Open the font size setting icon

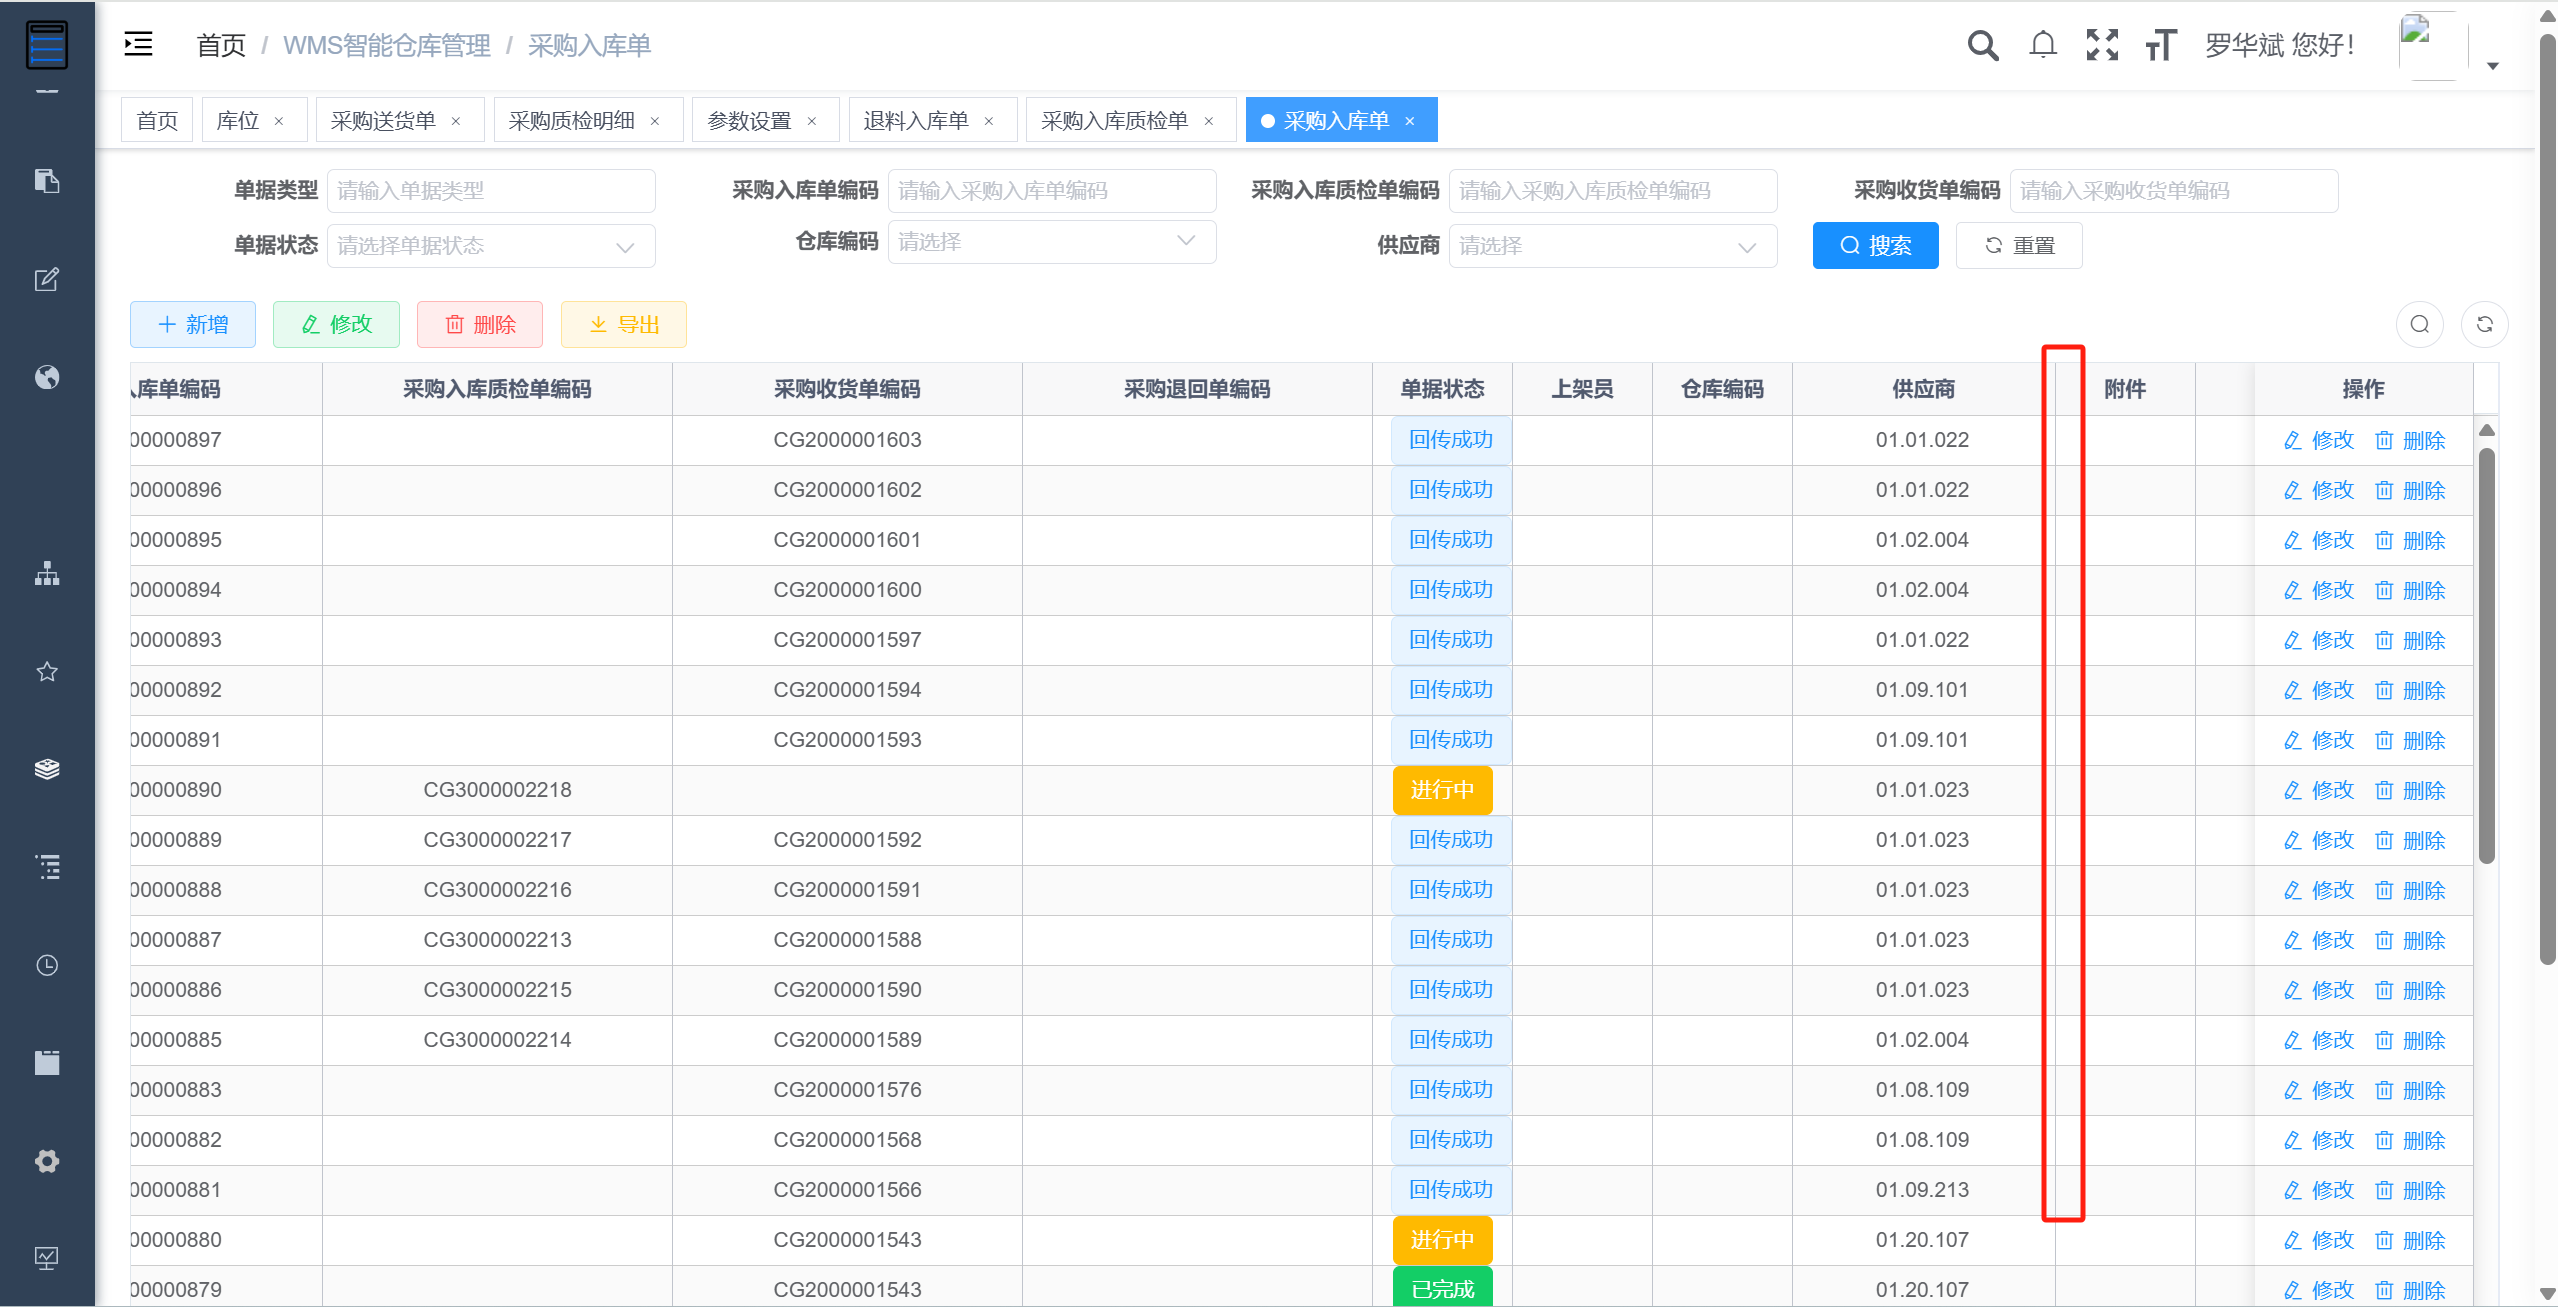2160,45
